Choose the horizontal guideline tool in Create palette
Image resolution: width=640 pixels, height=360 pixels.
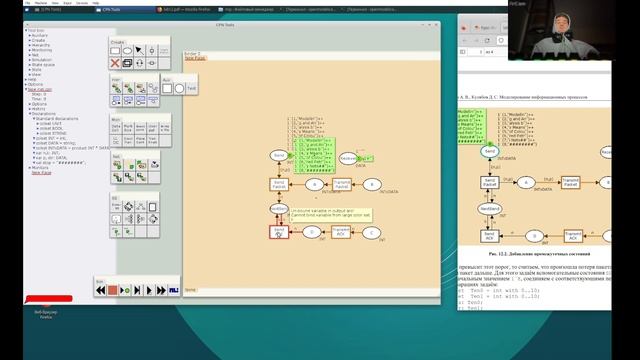click(x=152, y=63)
